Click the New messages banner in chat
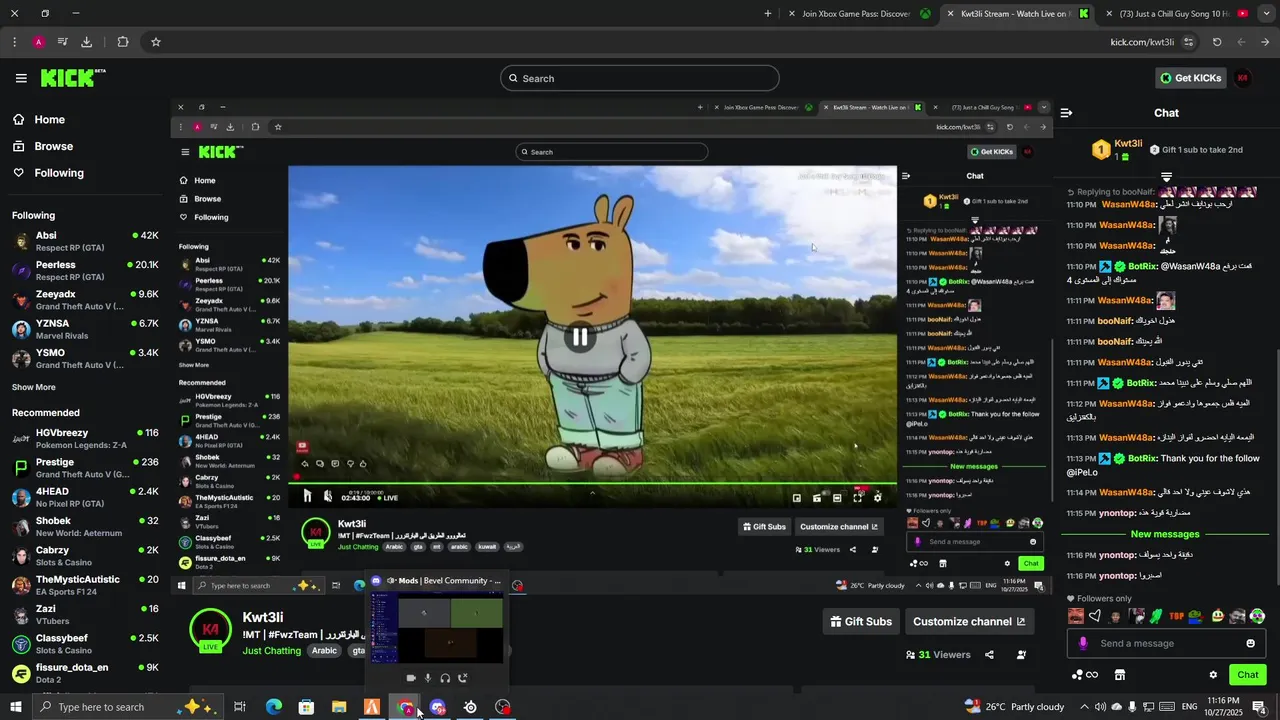The width and height of the screenshot is (1280, 720). click(x=1164, y=534)
